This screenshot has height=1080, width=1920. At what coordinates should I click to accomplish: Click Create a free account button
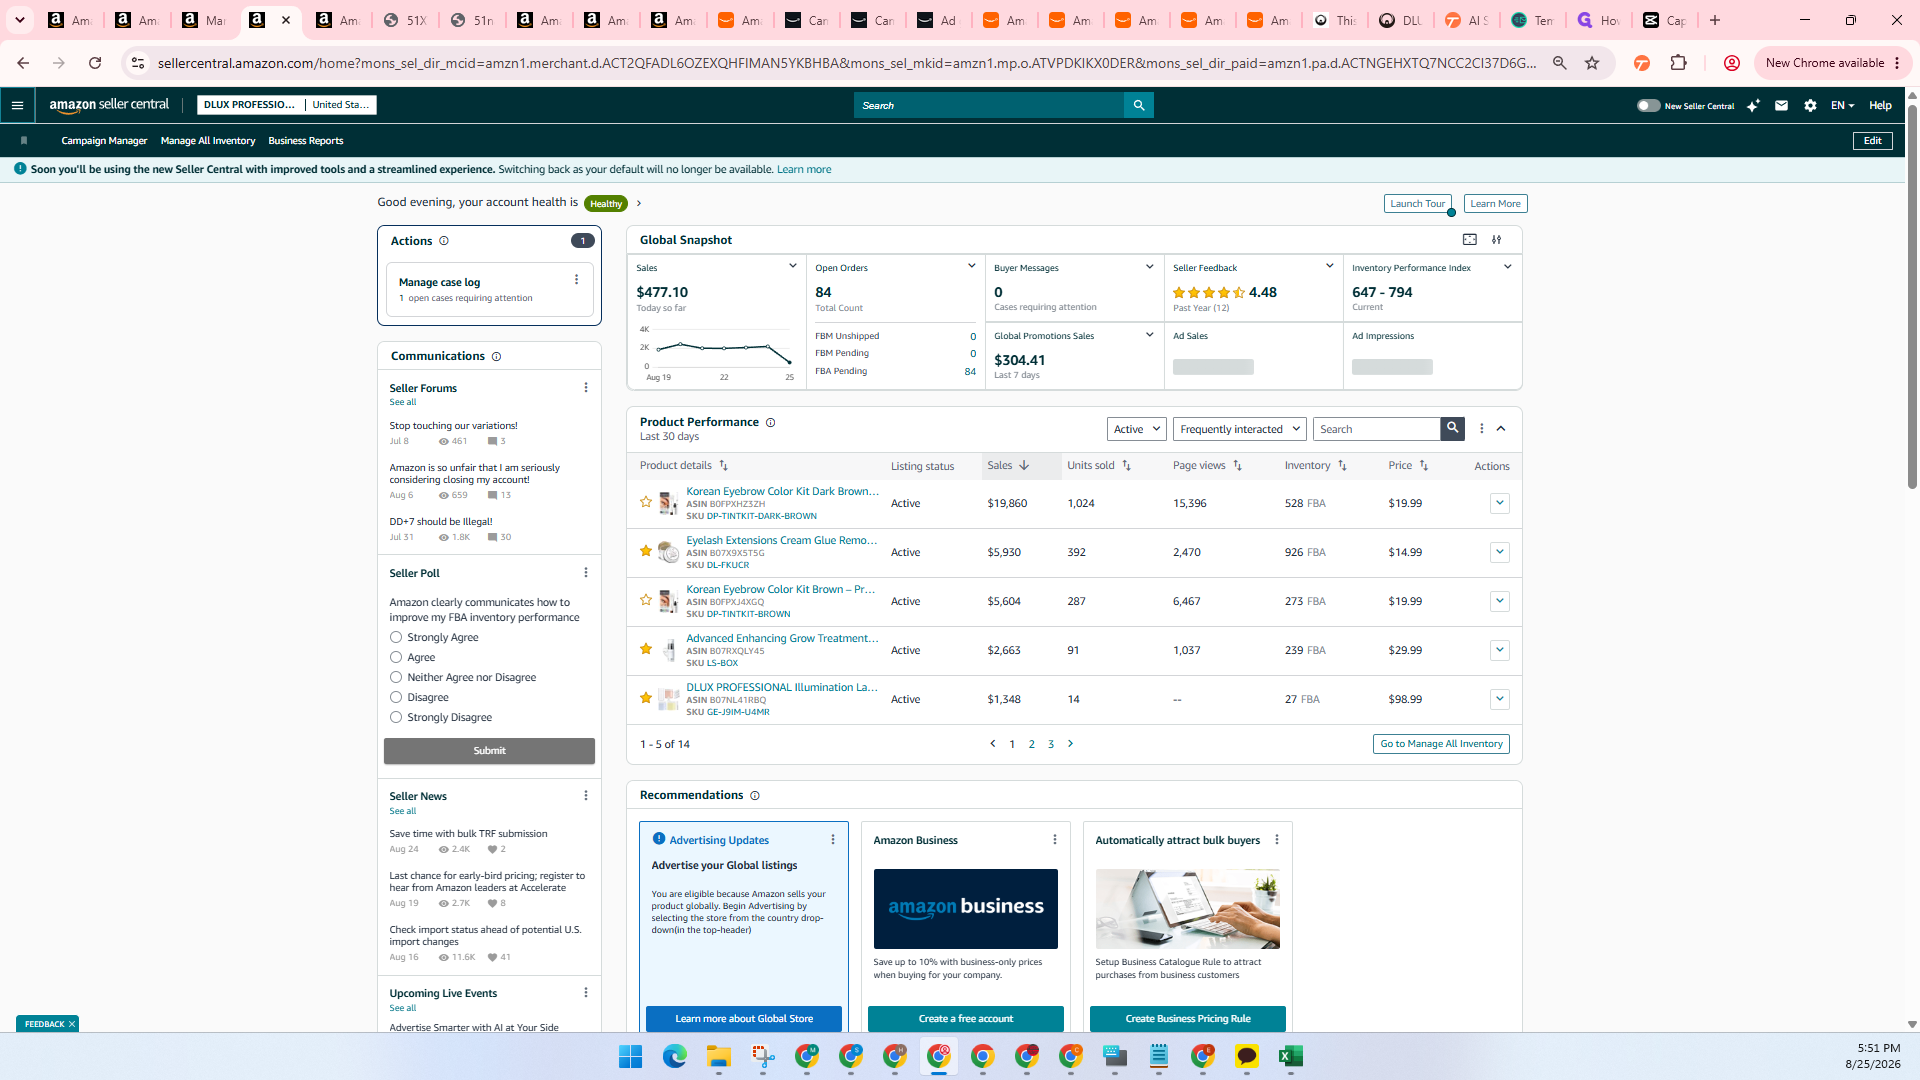(965, 1019)
